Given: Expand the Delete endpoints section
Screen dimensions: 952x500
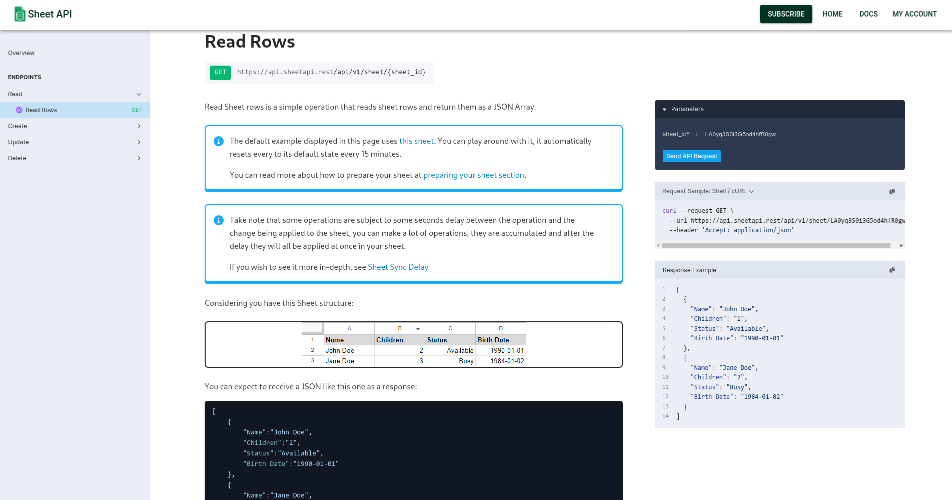Looking at the screenshot, I should click(x=75, y=158).
